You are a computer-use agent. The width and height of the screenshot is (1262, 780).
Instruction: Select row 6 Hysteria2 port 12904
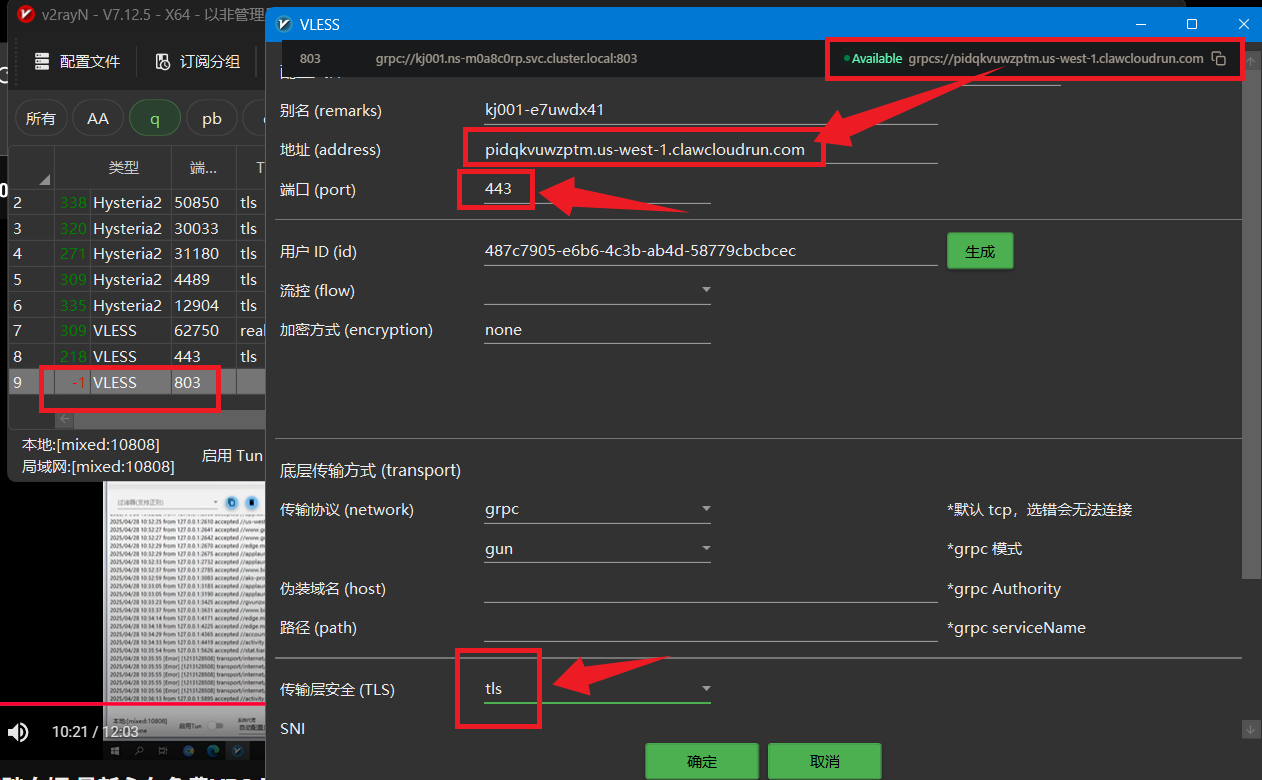coord(137,305)
